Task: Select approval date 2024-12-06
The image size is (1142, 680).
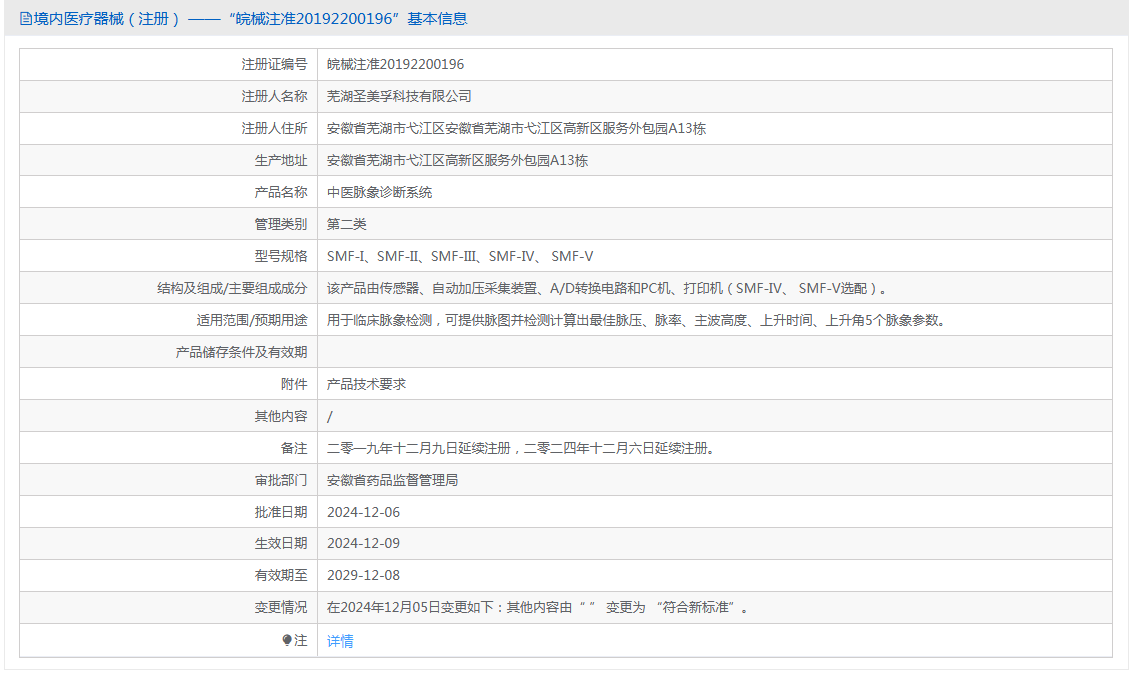Action: tap(363, 513)
